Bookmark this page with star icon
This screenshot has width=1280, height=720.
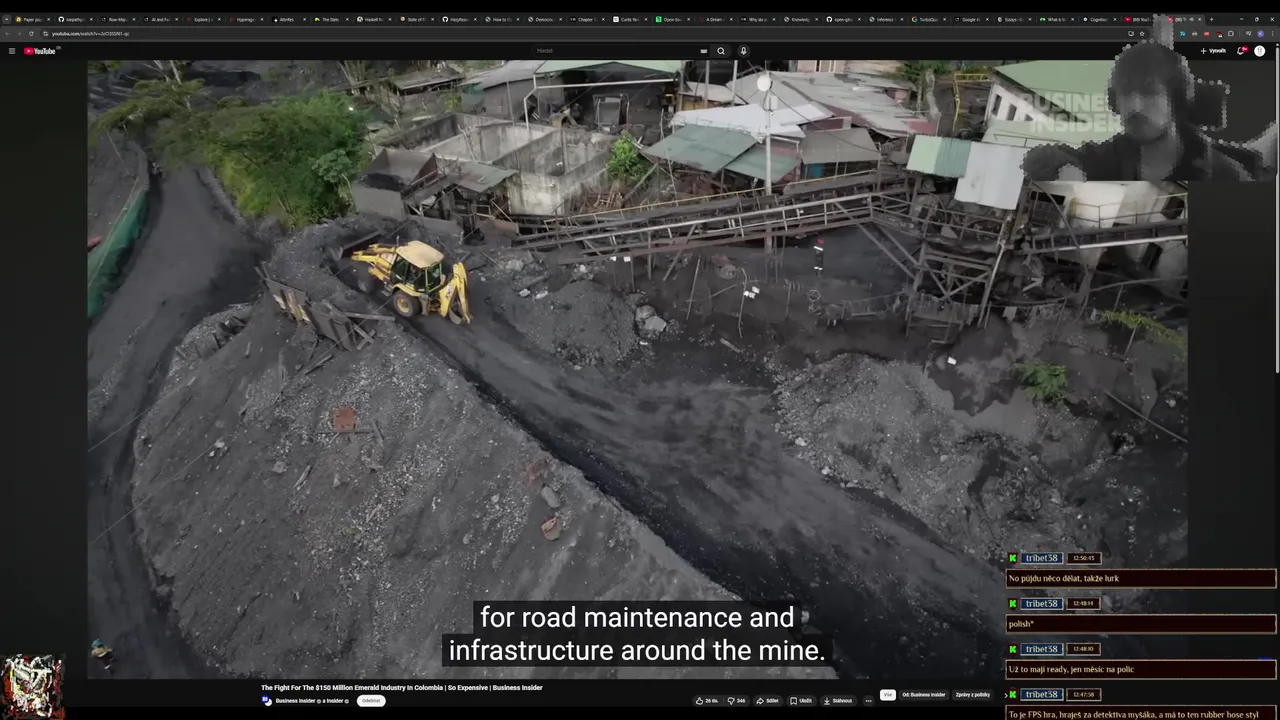pyautogui.click(x=1141, y=33)
